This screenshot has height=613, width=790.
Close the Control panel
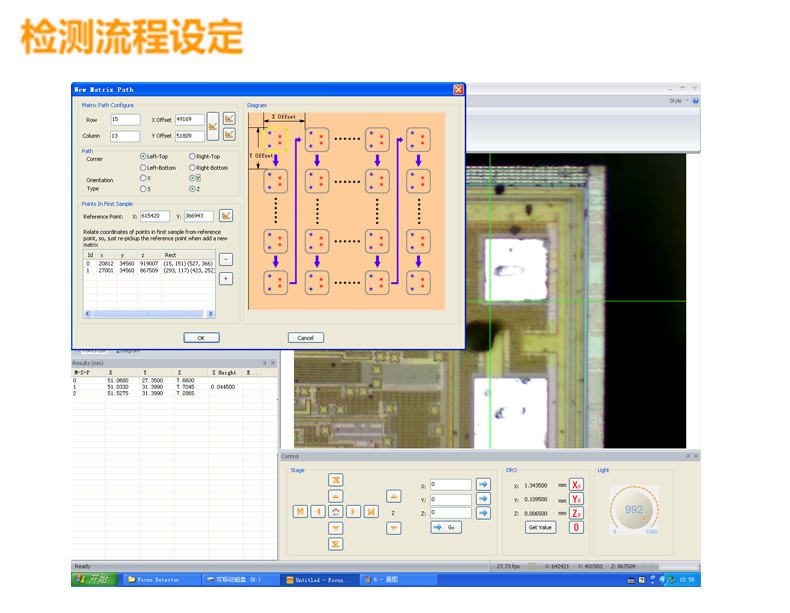tap(696, 456)
